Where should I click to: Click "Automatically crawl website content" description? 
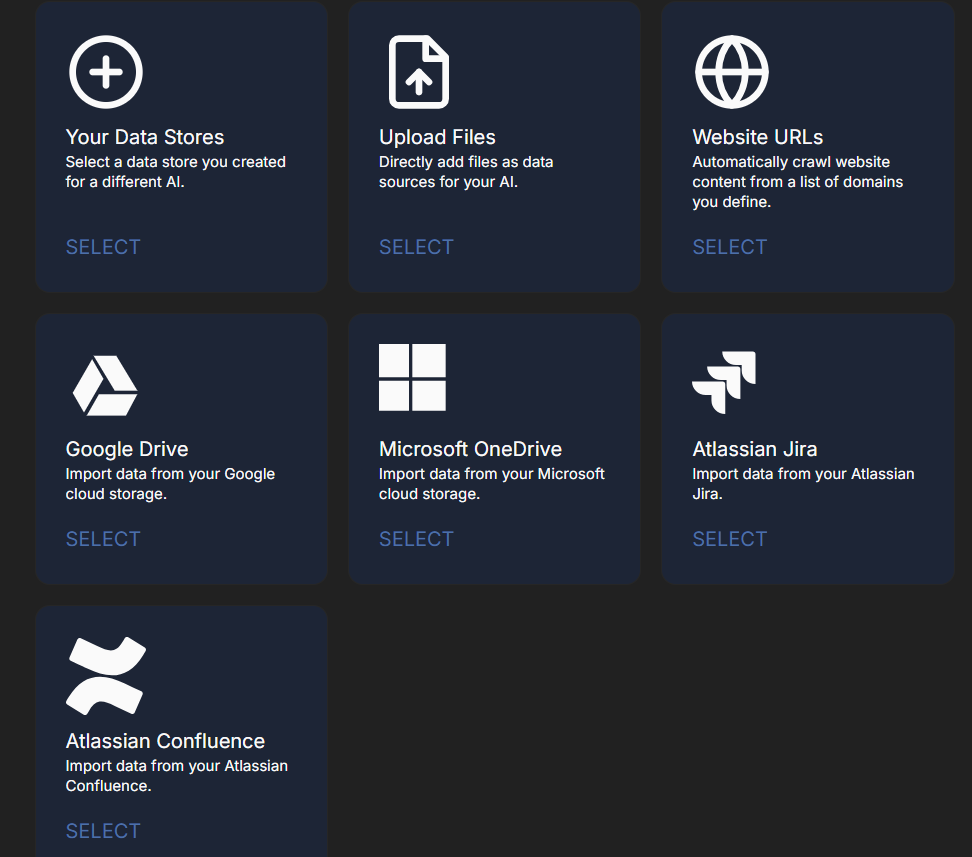pos(798,182)
